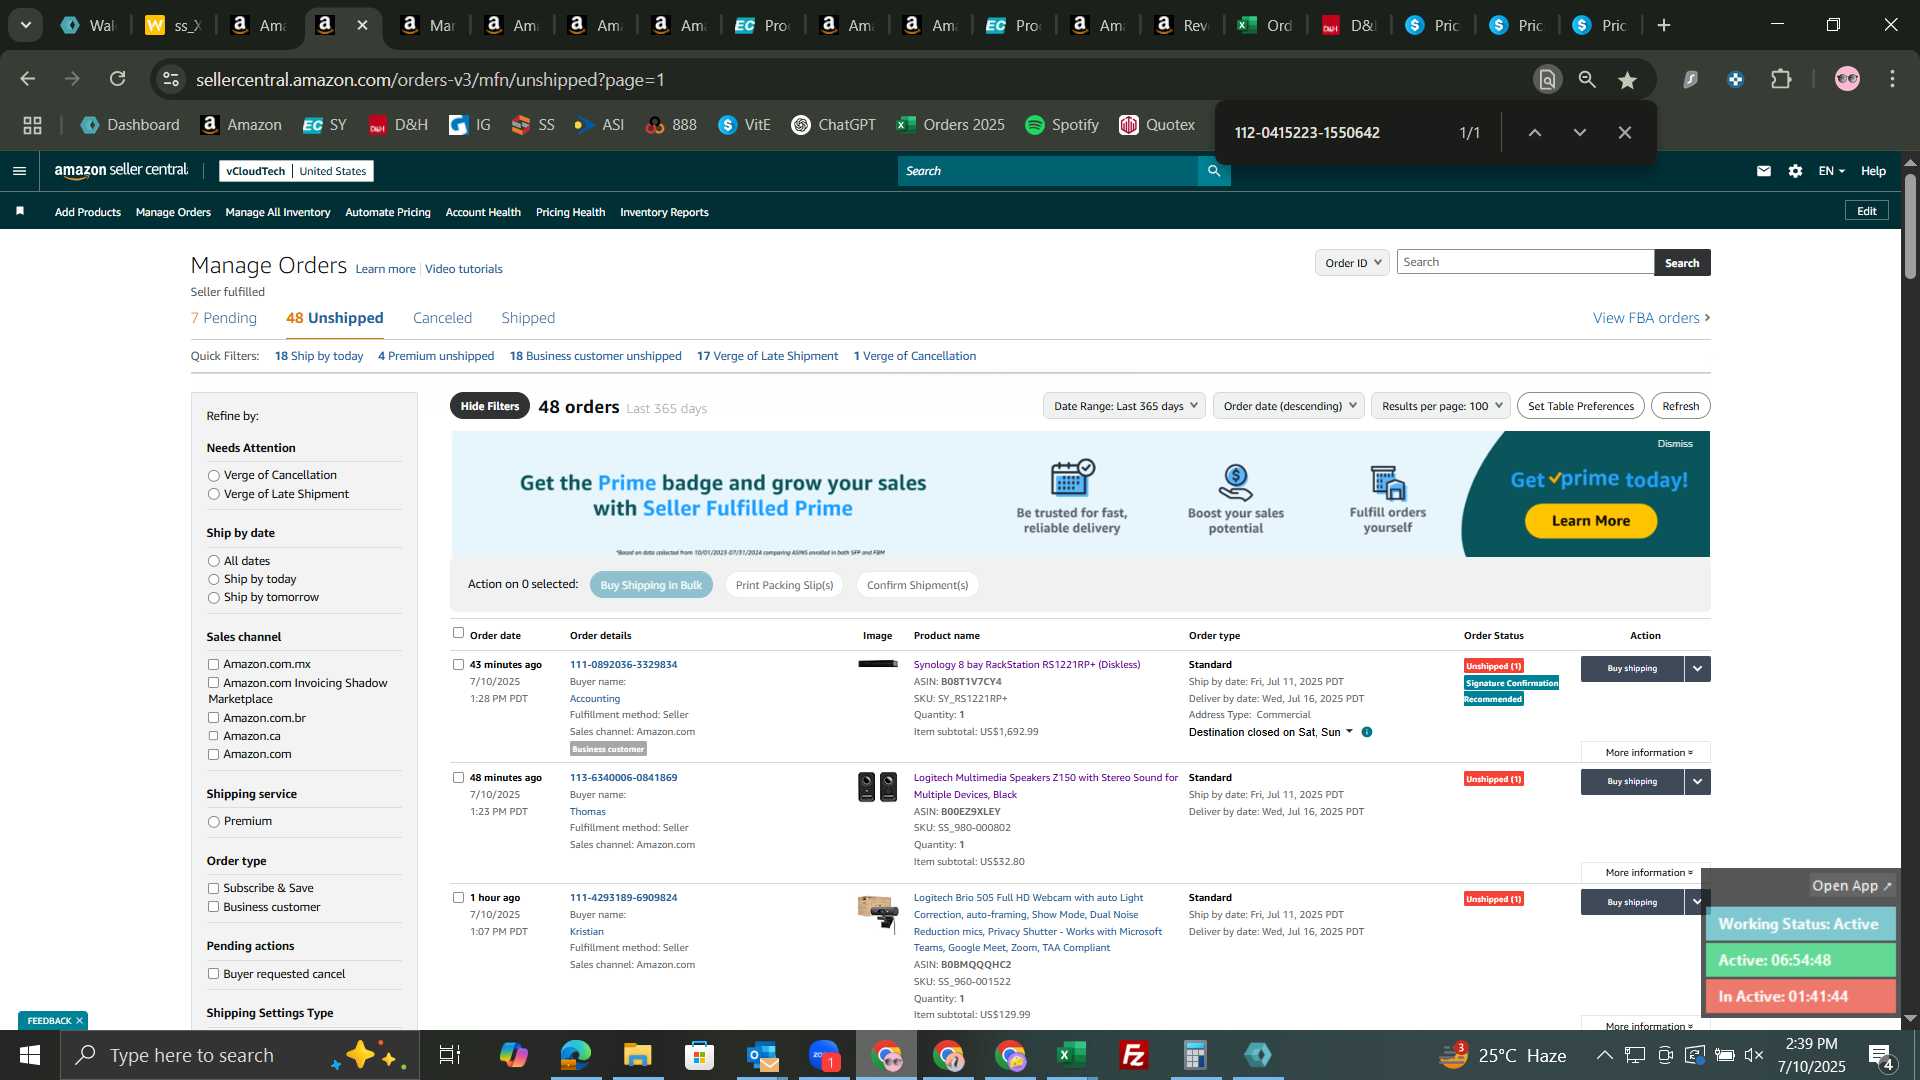The width and height of the screenshot is (1920, 1080).
Task: Check the Amazon.ca sales channel box
Action: 213,736
